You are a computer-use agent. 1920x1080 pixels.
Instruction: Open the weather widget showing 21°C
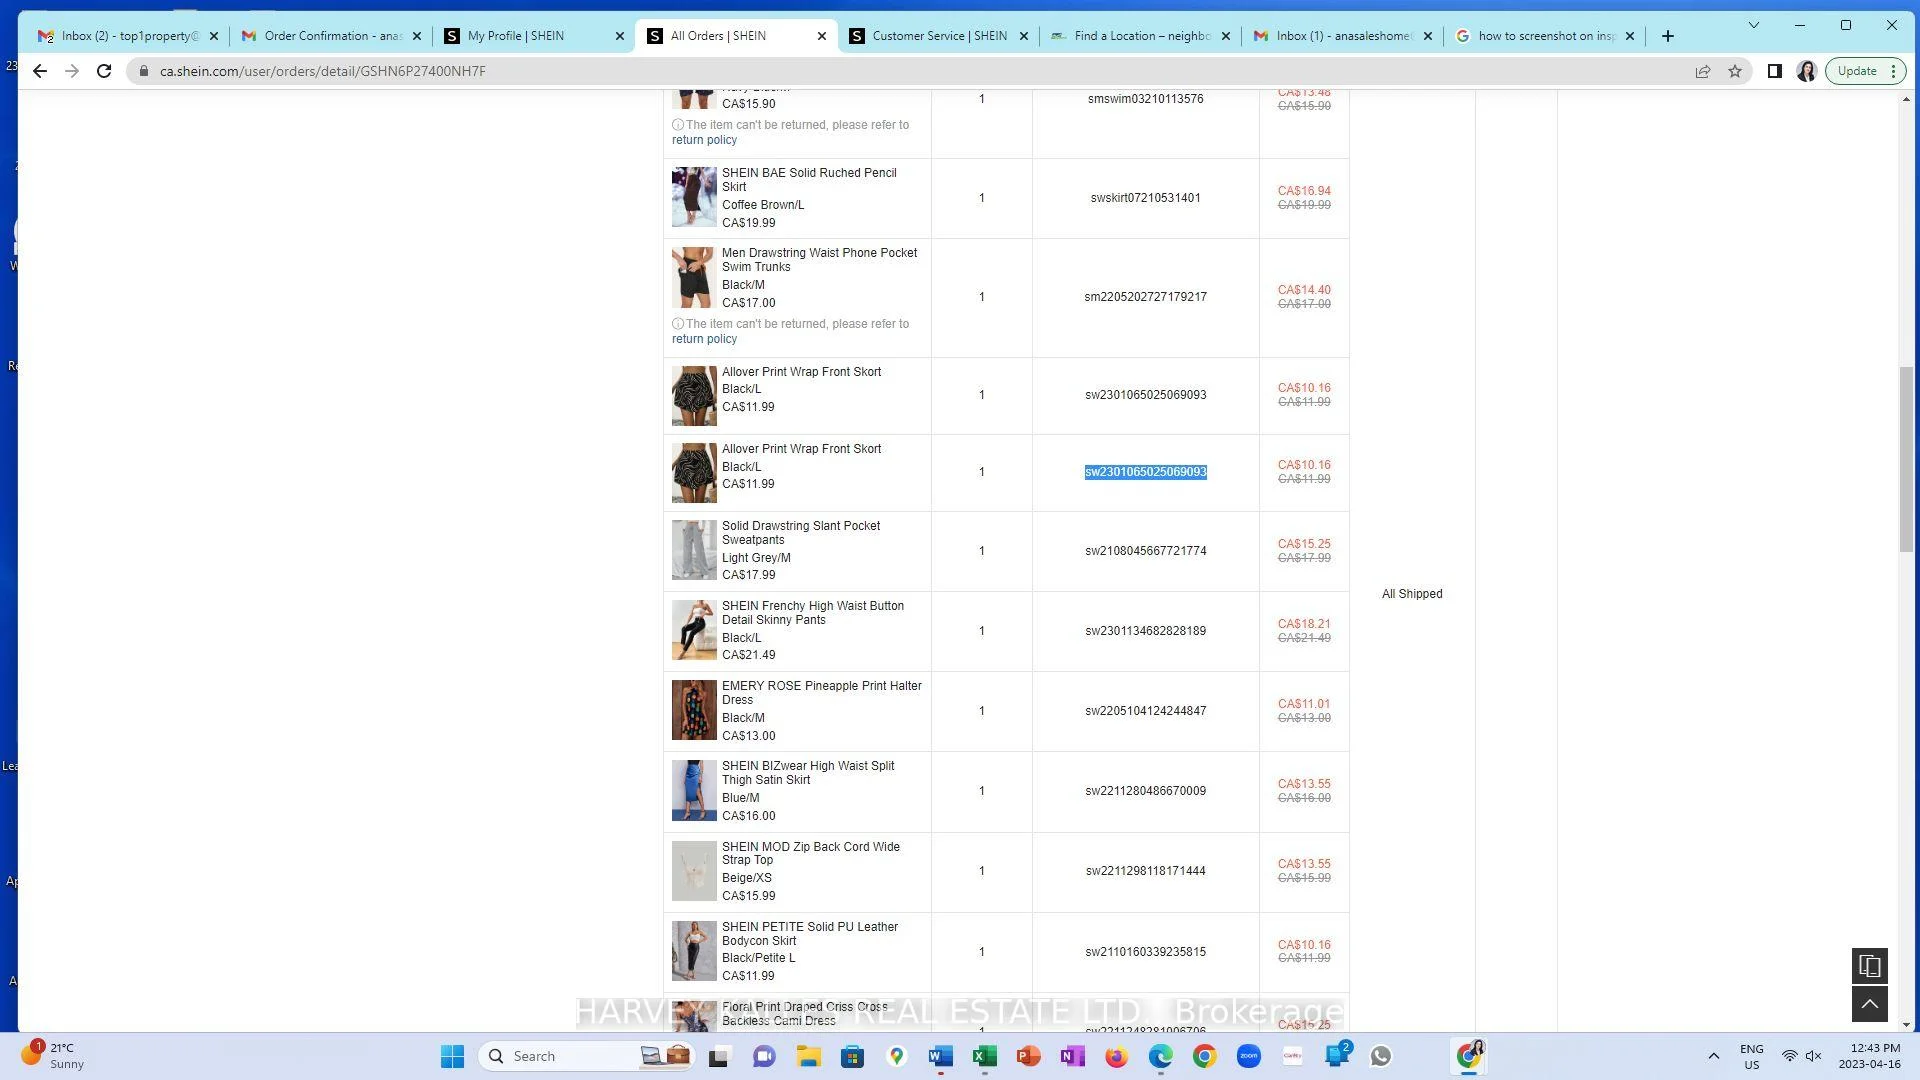pos(55,1056)
